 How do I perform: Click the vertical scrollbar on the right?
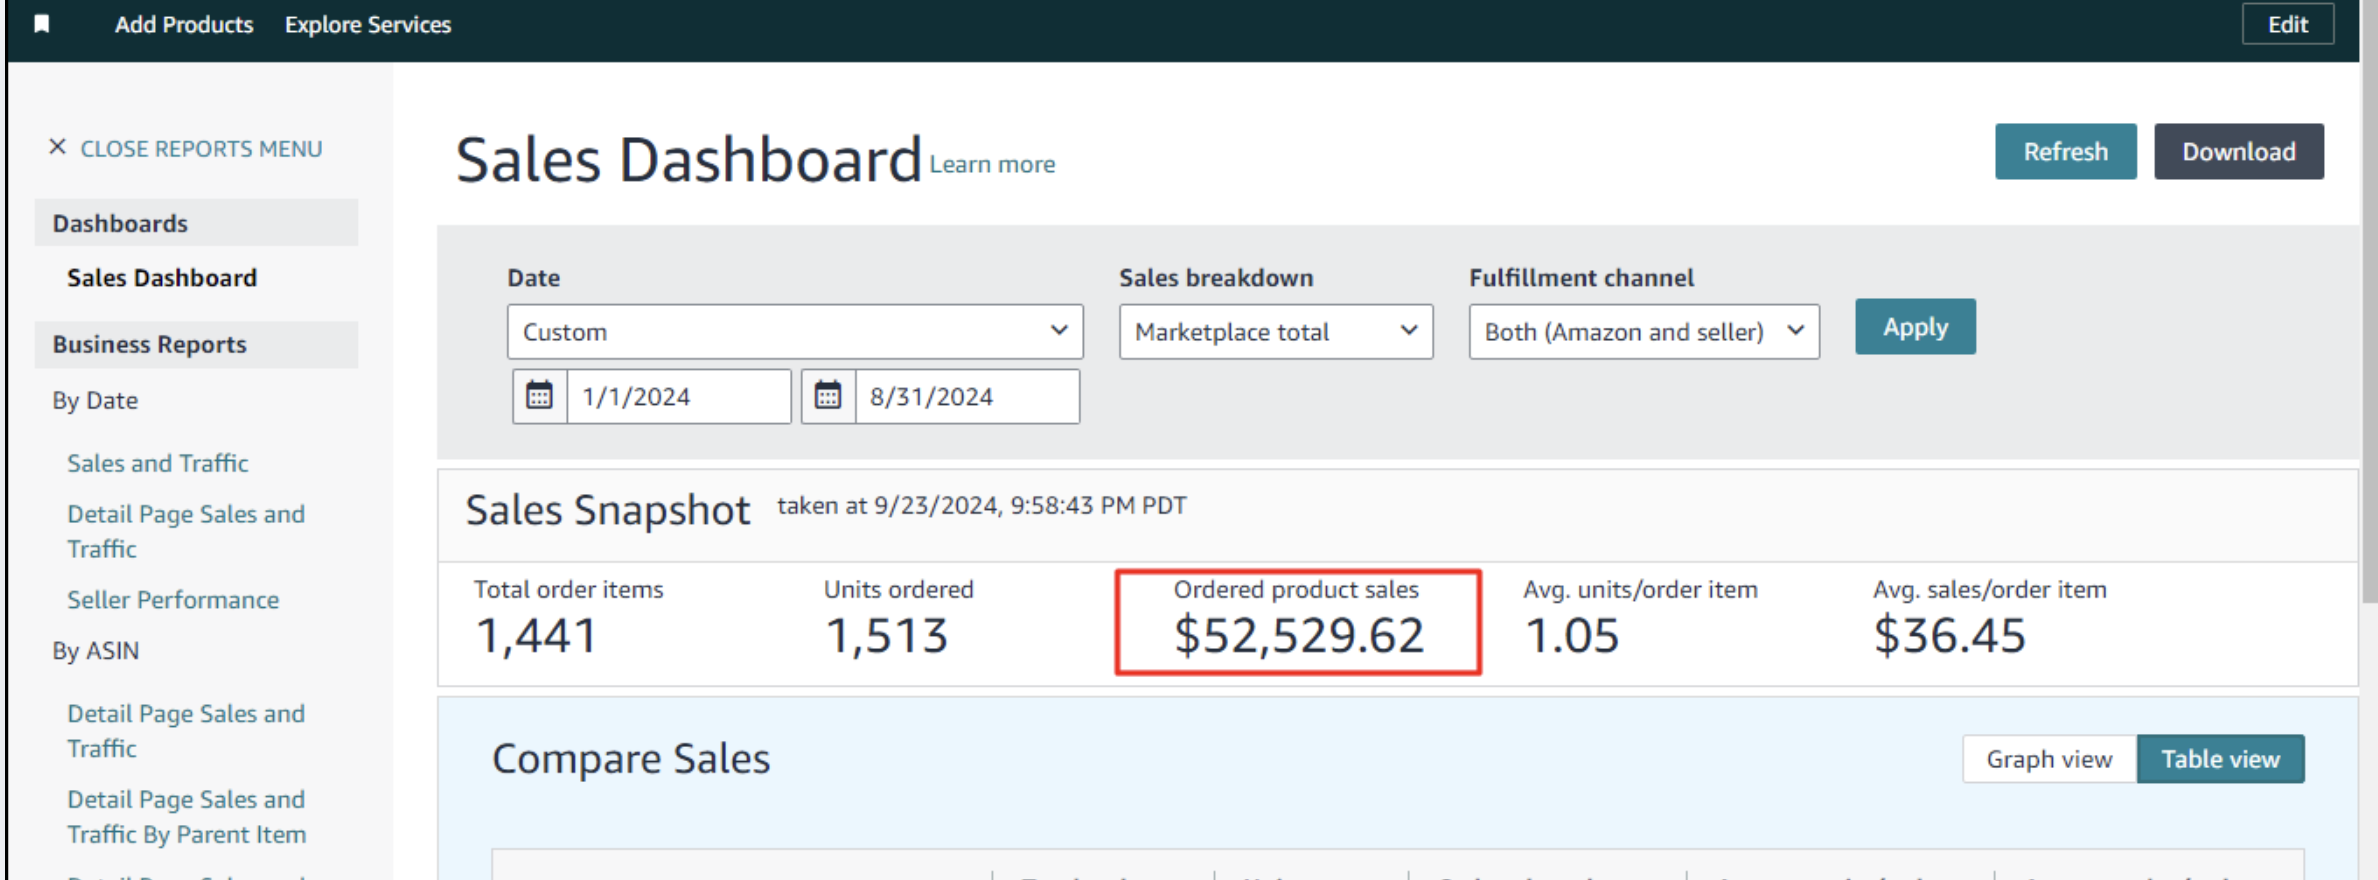(2368, 300)
